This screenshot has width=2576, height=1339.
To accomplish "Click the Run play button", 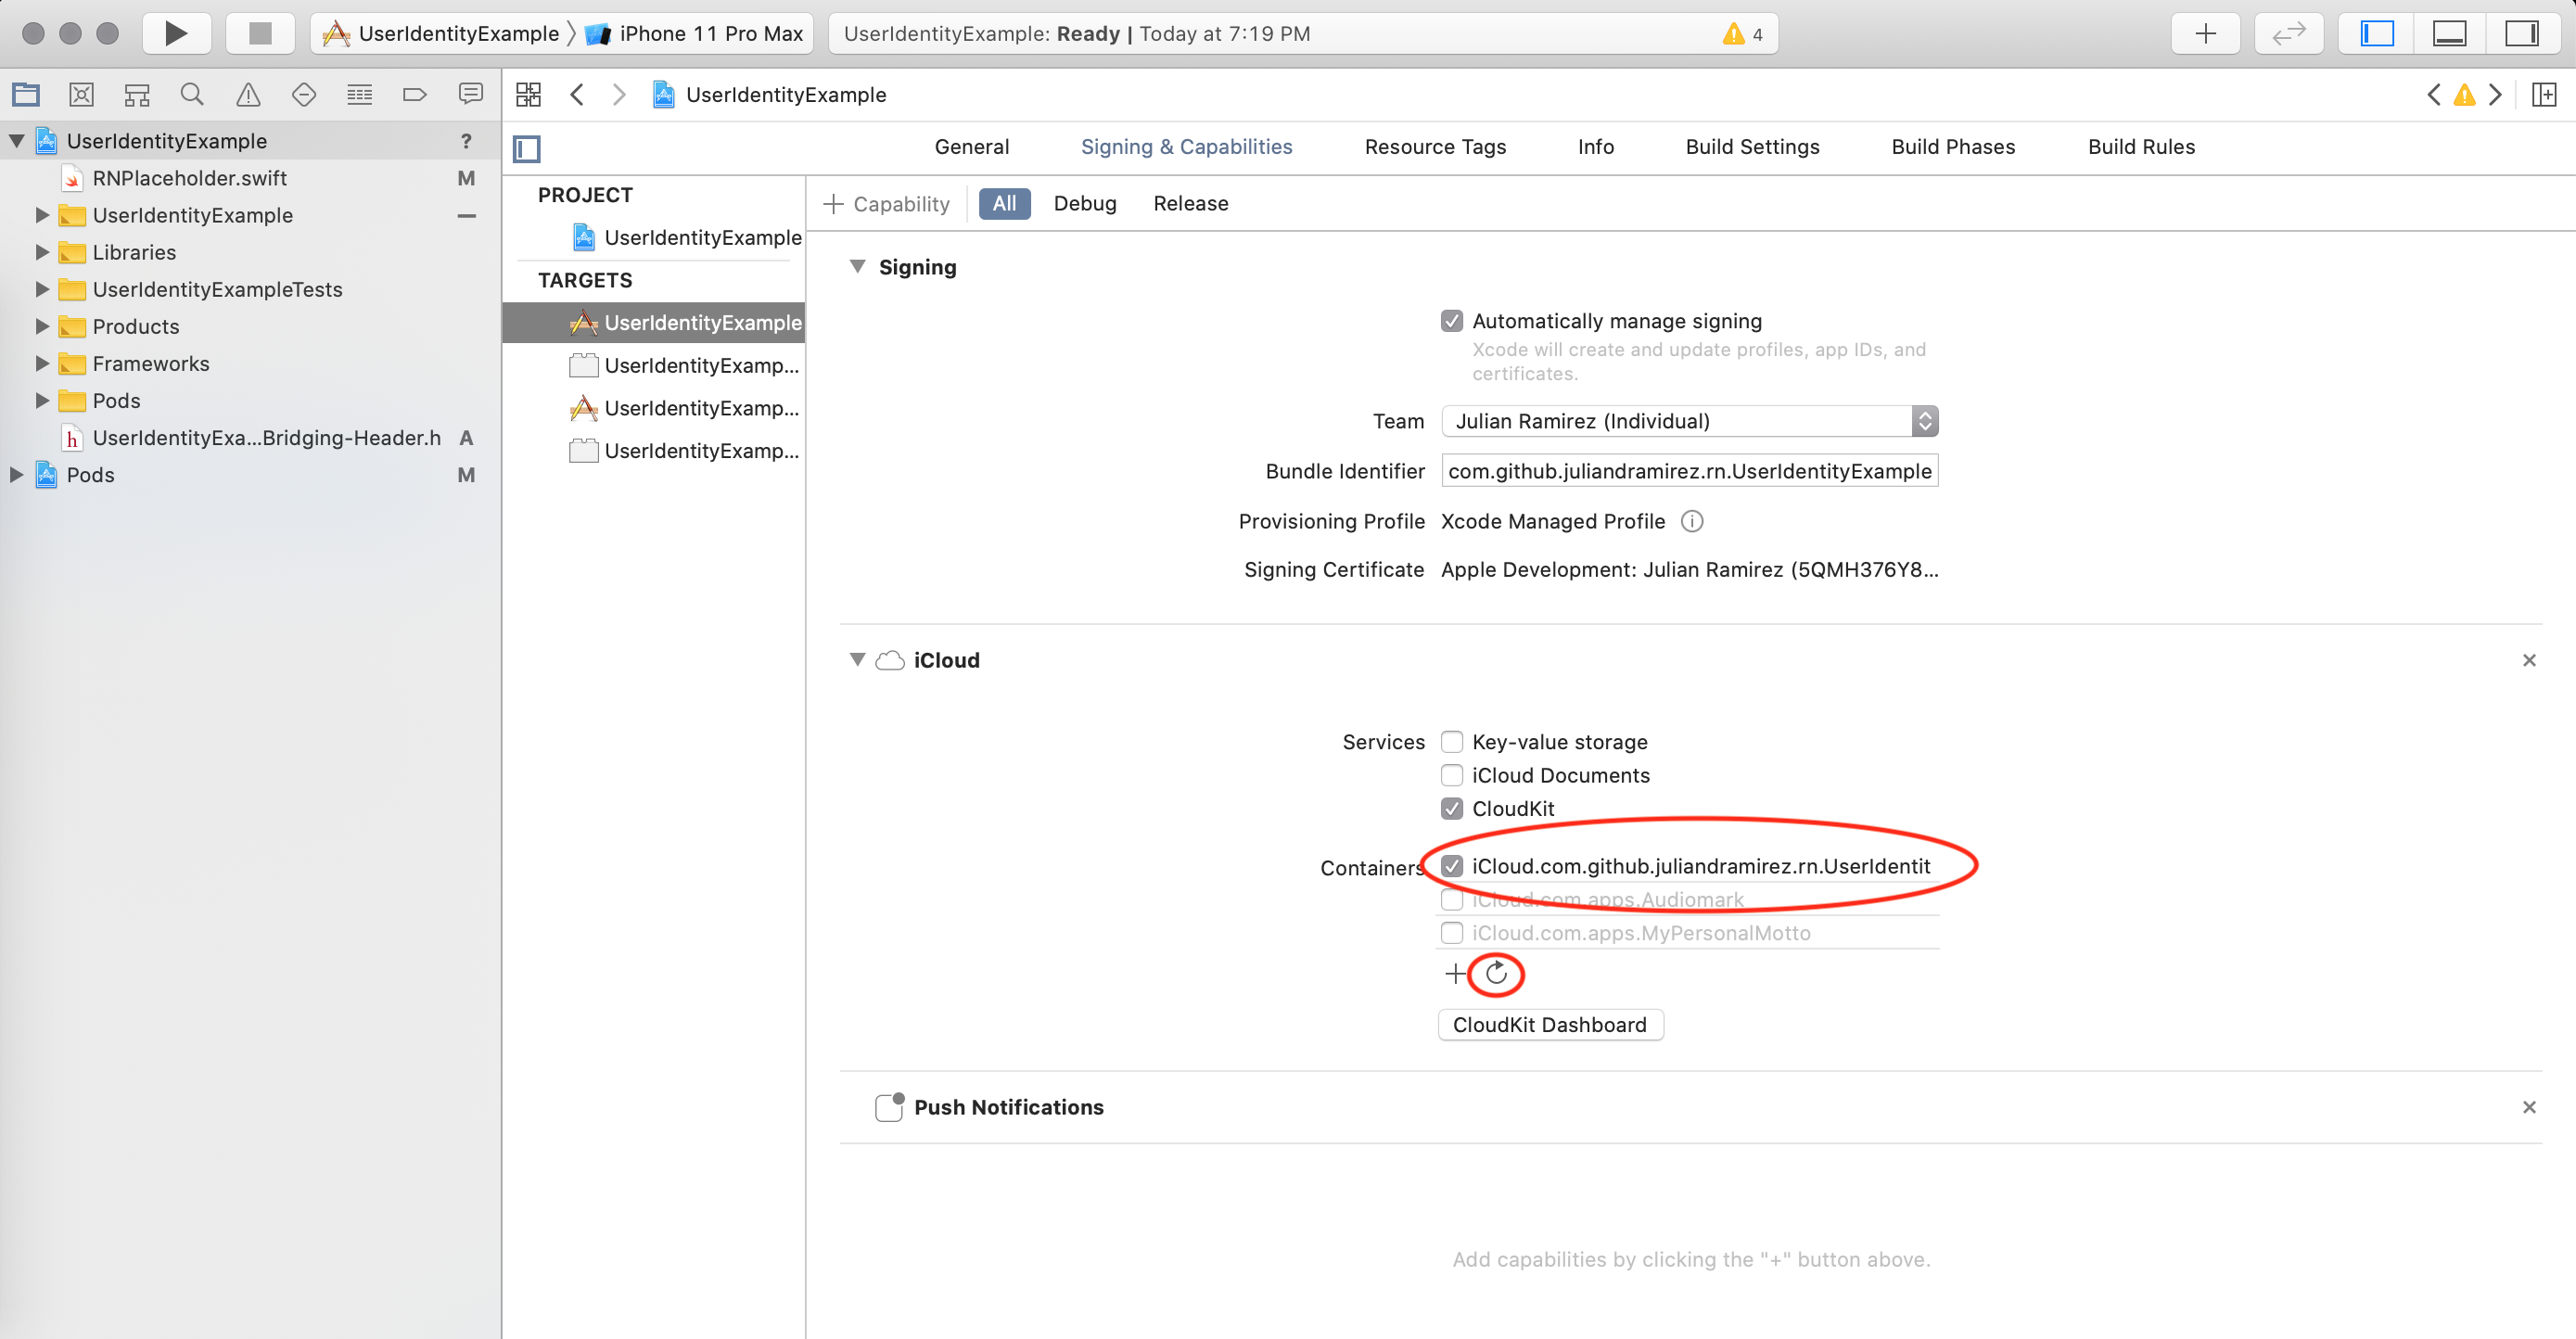I will [x=176, y=33].
